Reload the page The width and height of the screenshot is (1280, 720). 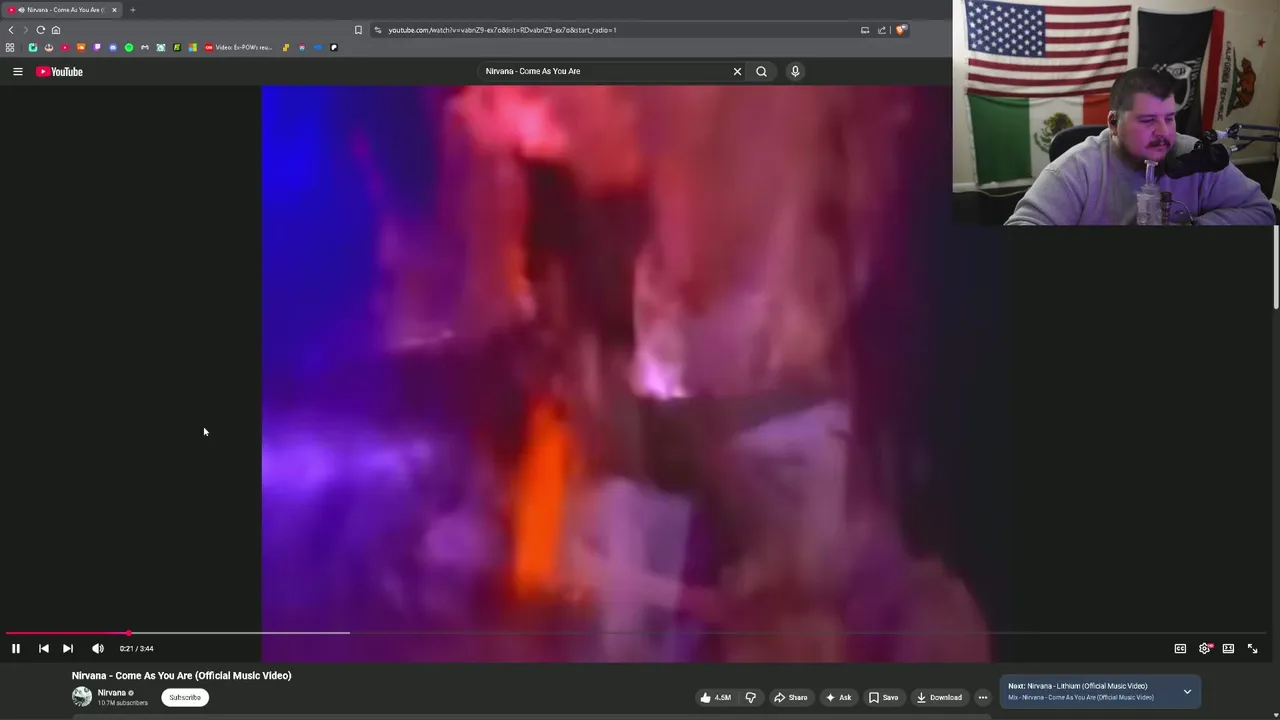tap(41, 30)
